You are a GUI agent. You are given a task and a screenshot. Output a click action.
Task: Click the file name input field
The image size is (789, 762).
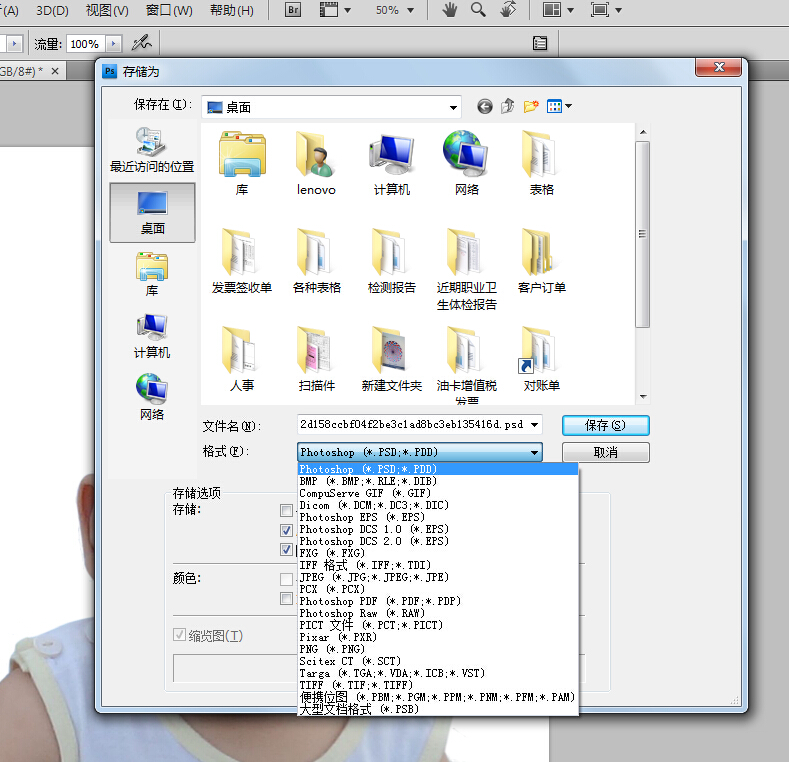pyautogui.click(x=413, y=425)
